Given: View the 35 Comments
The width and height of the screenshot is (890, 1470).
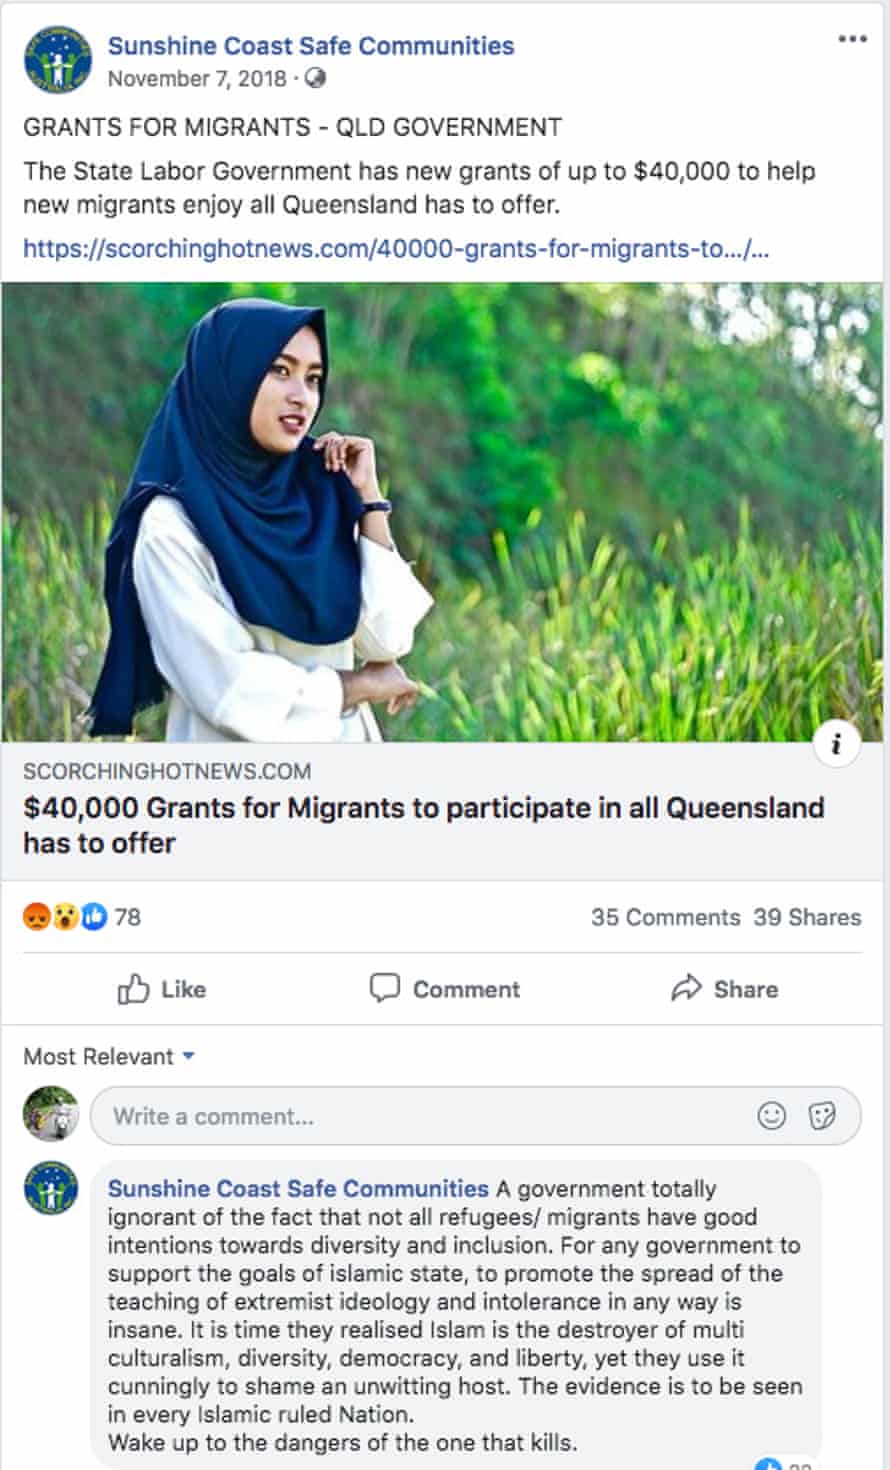Looking at the screenshot, I should (665, 917).
